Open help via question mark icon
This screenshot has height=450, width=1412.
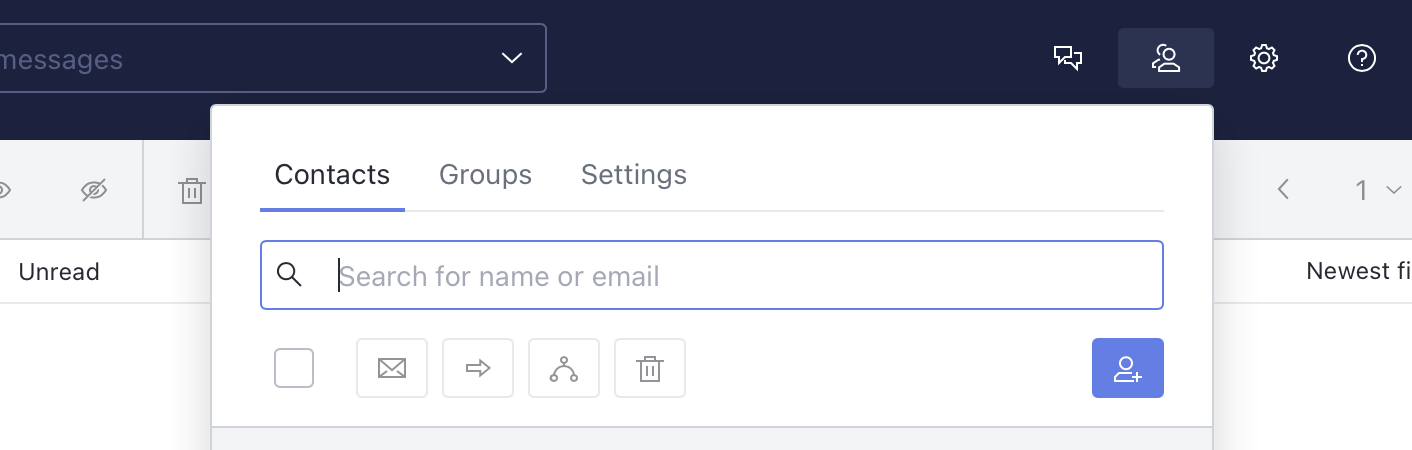(1362, 58)
